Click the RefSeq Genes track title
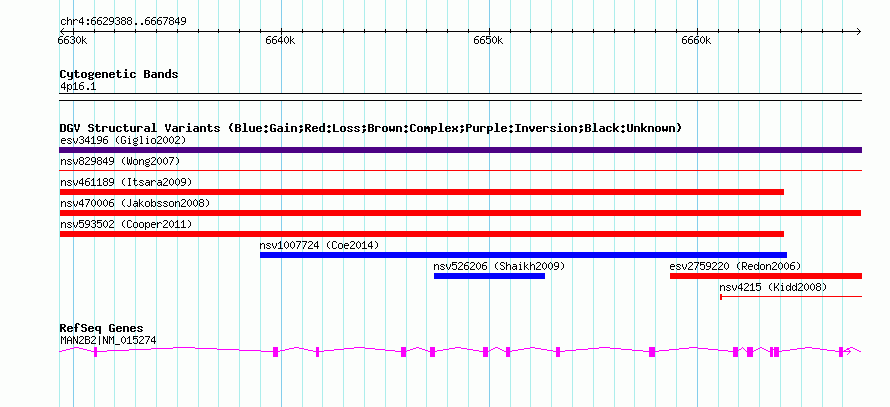 pyautogui.click(x=102, y=328)
